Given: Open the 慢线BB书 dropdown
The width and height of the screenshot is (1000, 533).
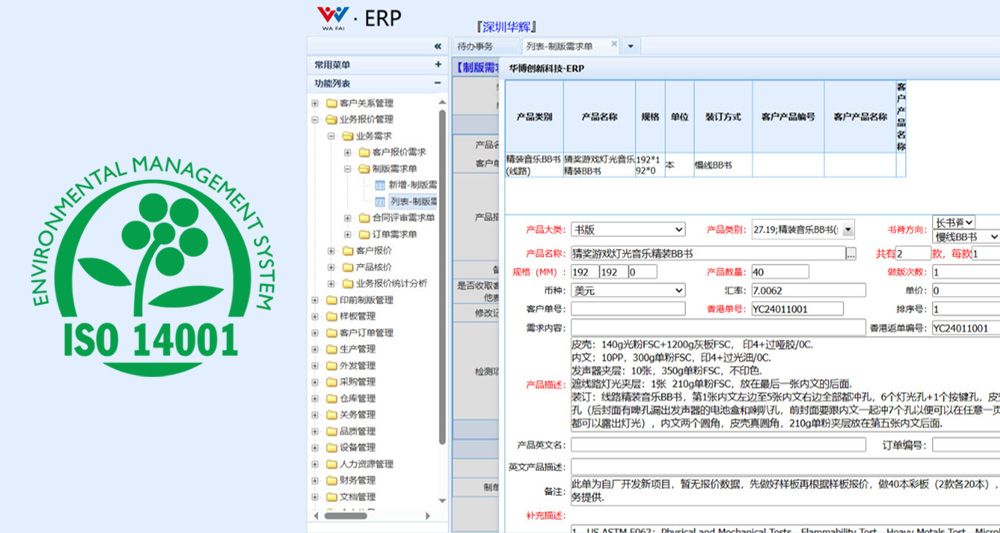Looking at the screenshot, I should click(966, 237).
